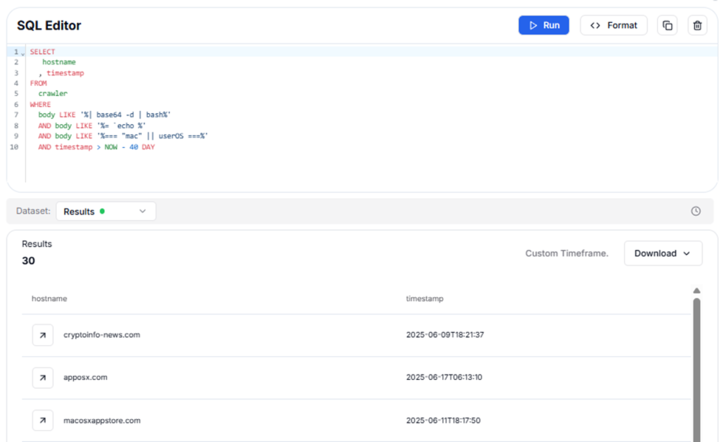The height and width of the screenshot is (442, 720).
Task: Click the 'NOW - 40 DAY' condition line
Action: pyautogui.click(x=96, y=147)
